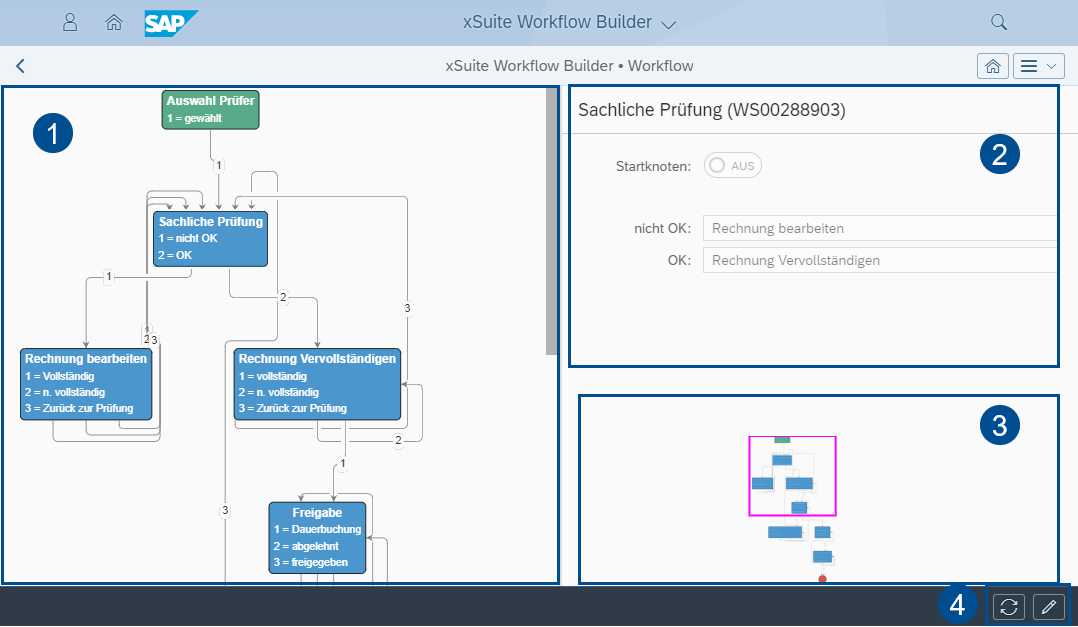The height and width of the screenshot is (627, 1078).
Task: Select the Rechnung bearbeiten workflow node
Action: click(86, 384)
